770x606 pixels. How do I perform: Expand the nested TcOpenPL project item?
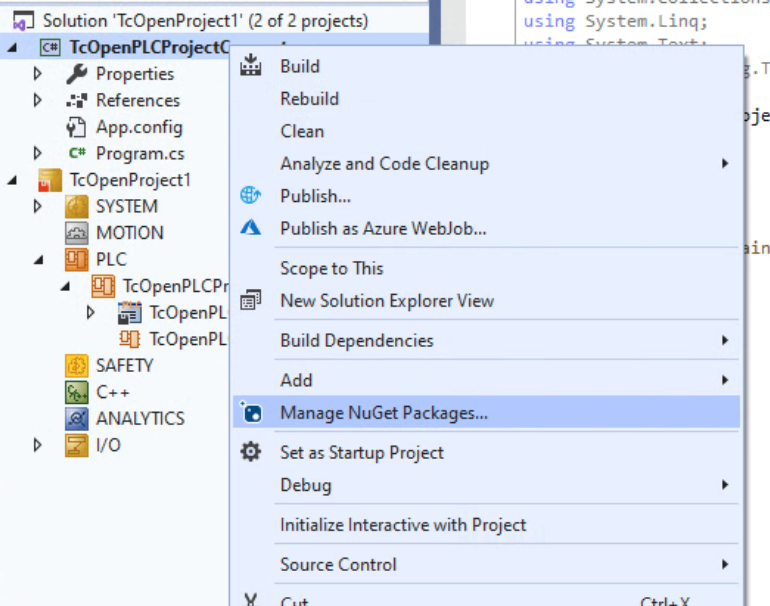[x=90, y=312]
